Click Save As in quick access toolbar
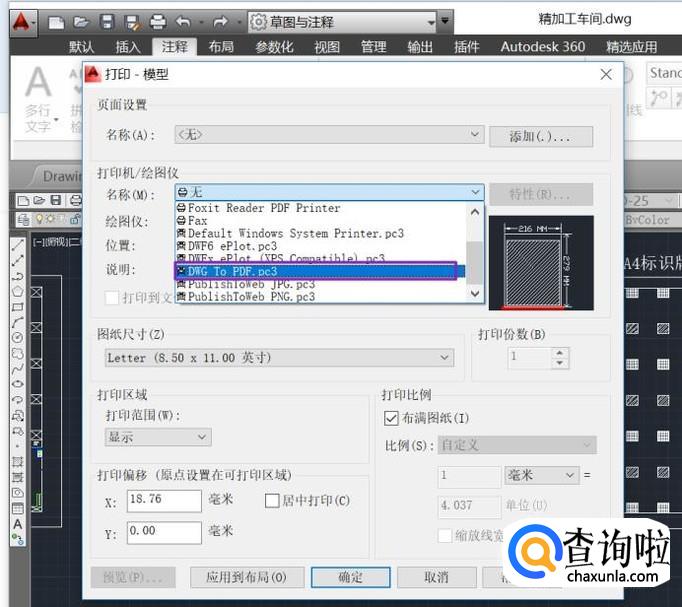This screenshot has width=682, height=607. click(x=132, y=22)
